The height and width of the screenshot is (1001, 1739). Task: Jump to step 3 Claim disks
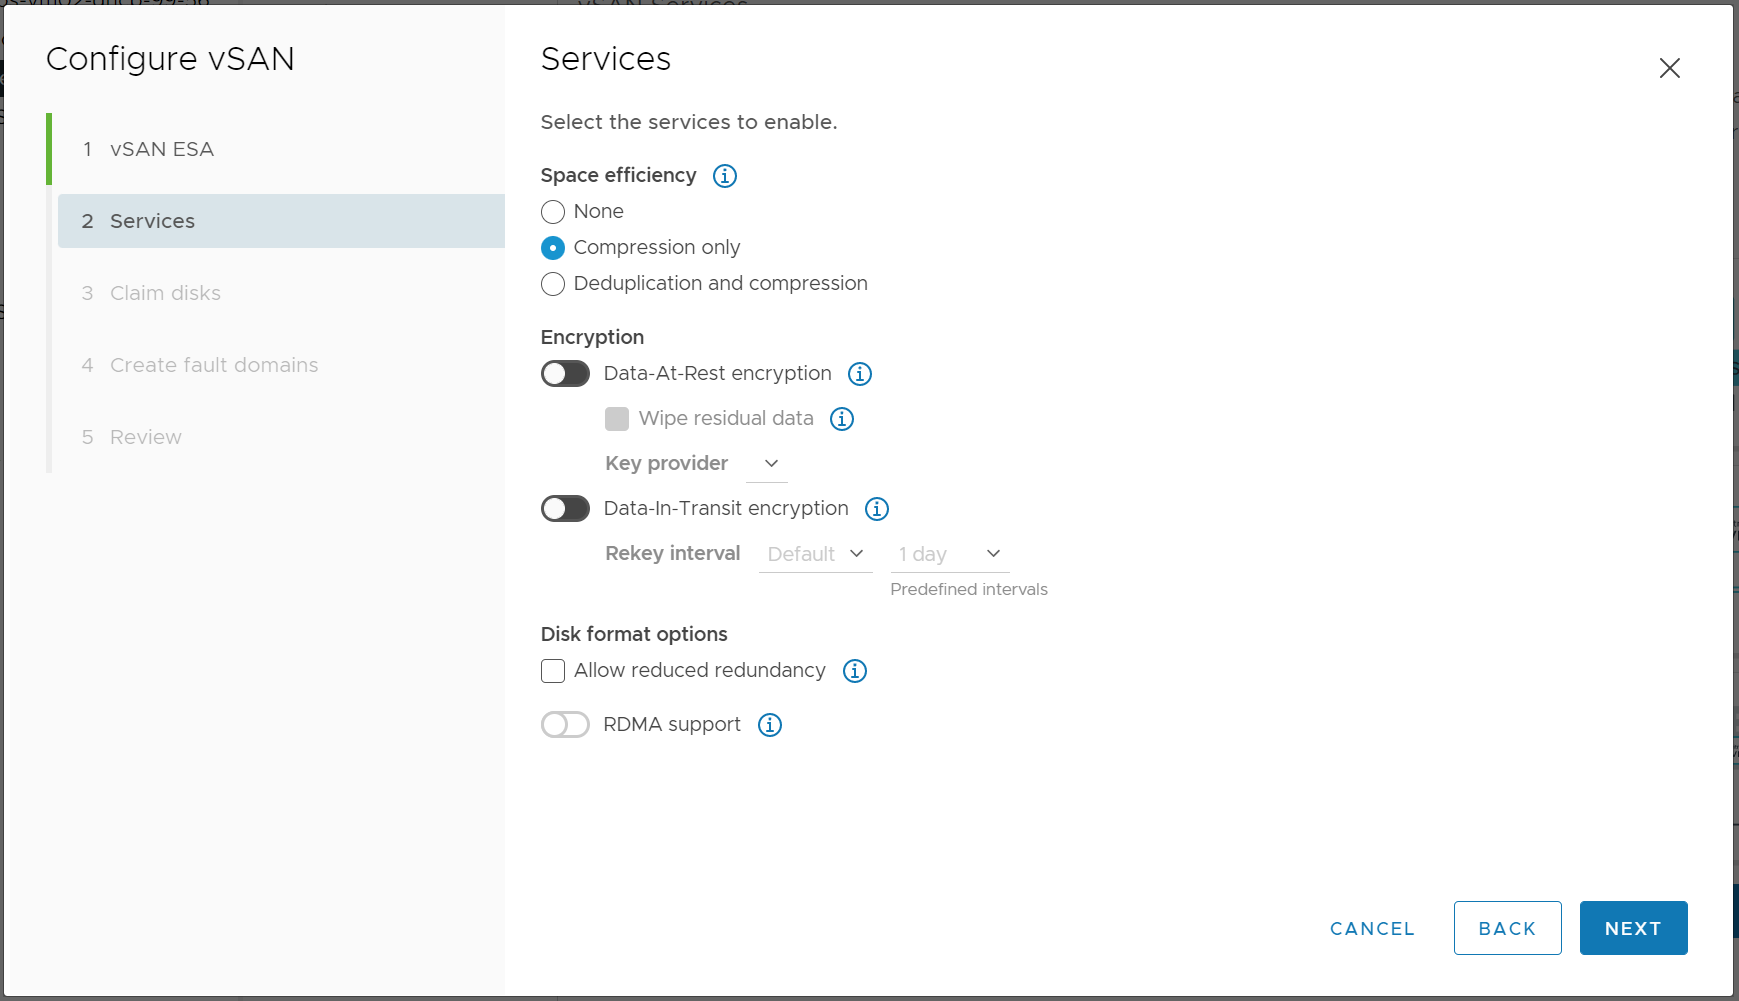281,293
